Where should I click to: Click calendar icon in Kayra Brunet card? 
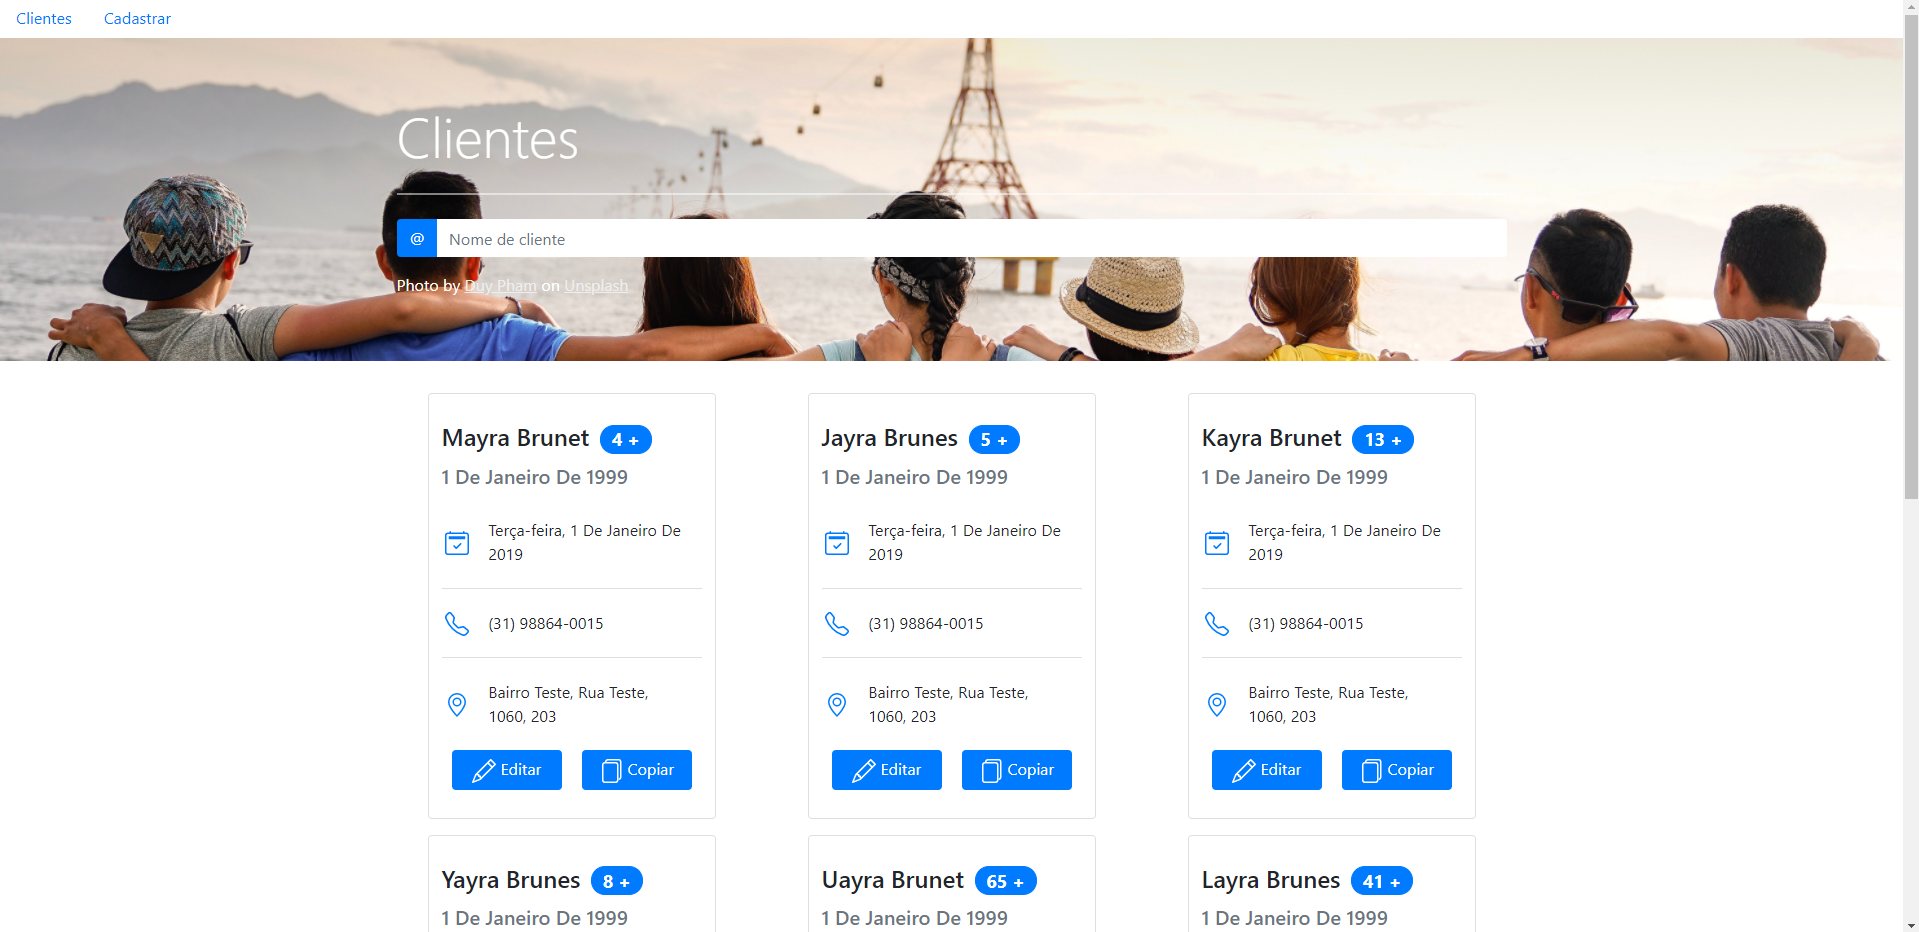(x=1217, y=543)
